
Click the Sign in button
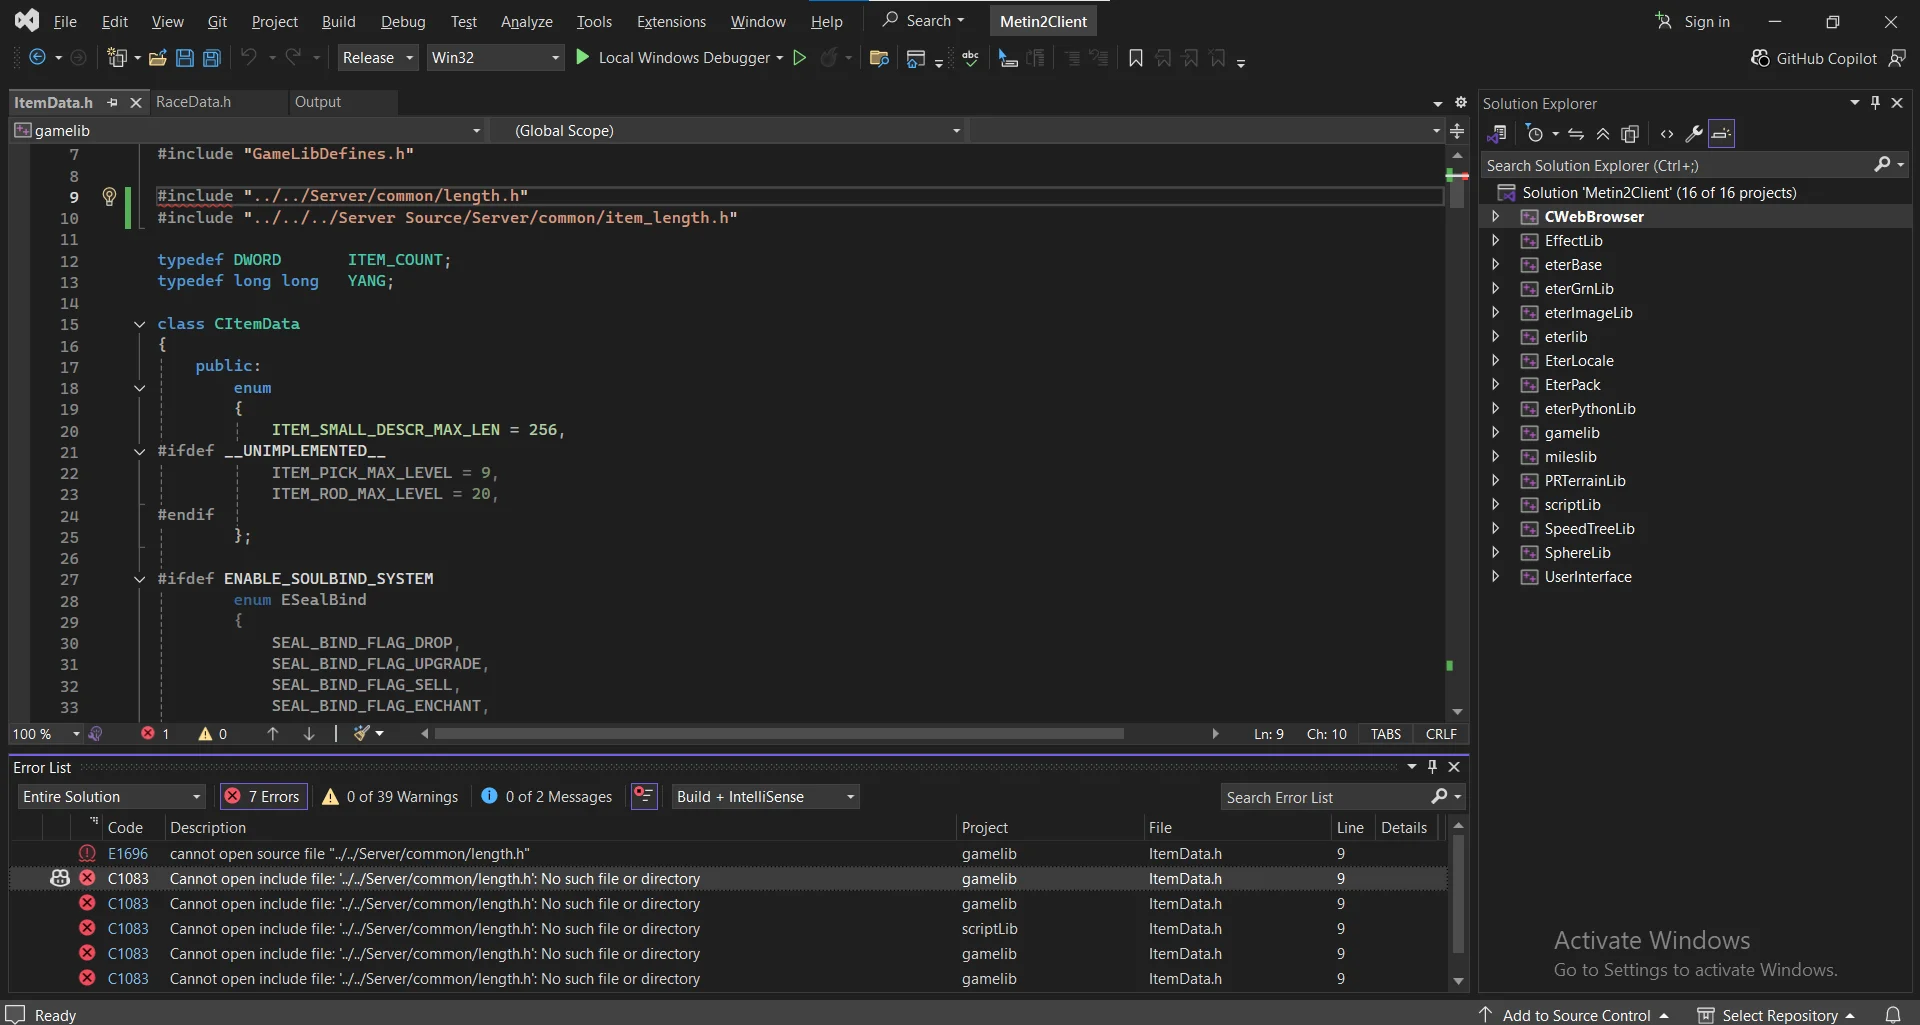(1693, 21)
